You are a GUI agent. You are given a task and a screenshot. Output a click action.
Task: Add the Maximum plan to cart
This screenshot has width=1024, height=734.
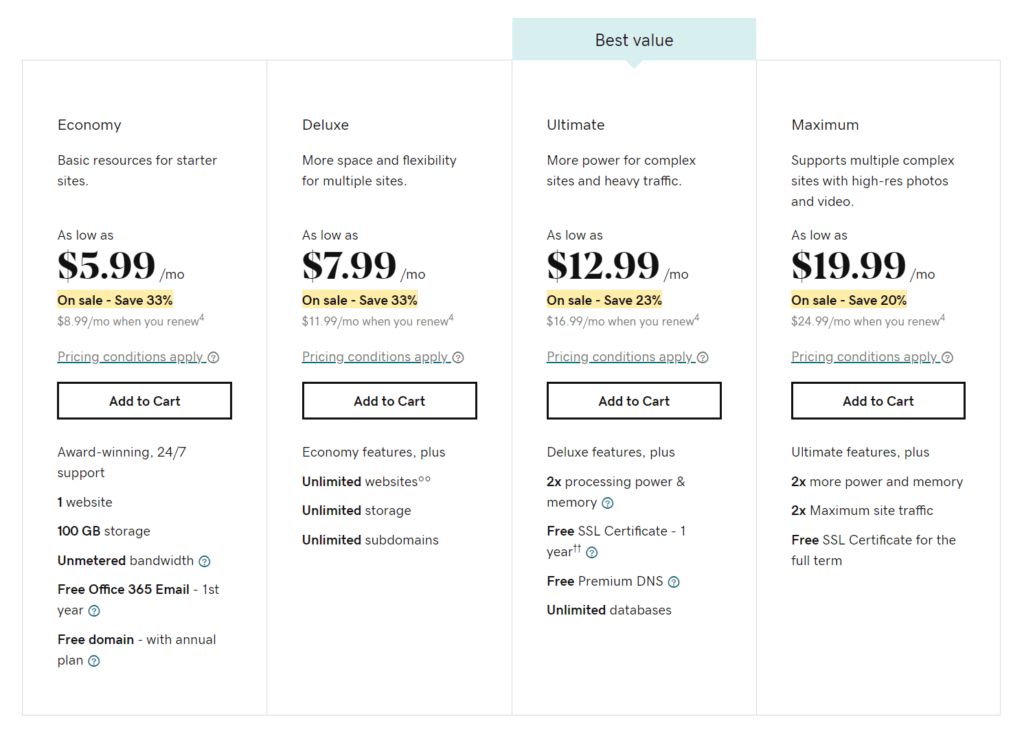point(878,401)
